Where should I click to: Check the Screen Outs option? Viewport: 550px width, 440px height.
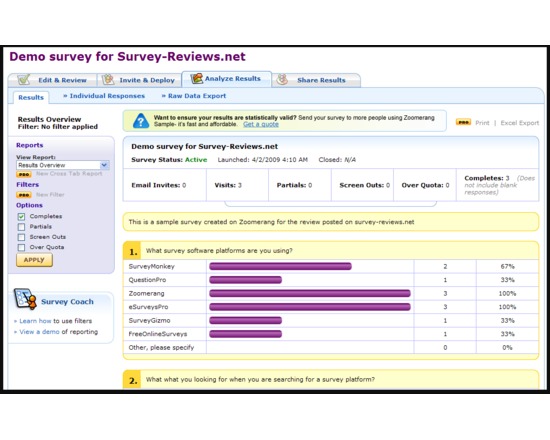tap(21, 237)
